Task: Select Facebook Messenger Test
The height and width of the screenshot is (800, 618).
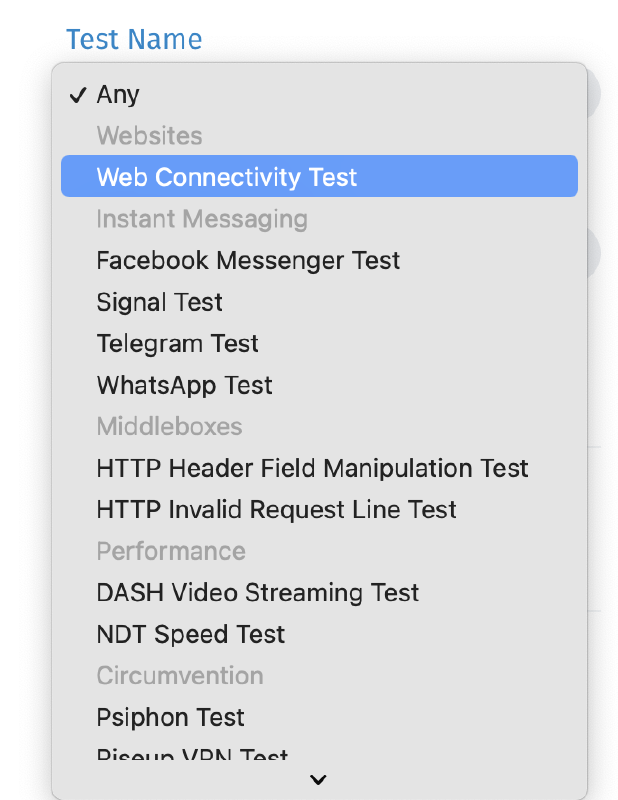Action: [248, 260]
